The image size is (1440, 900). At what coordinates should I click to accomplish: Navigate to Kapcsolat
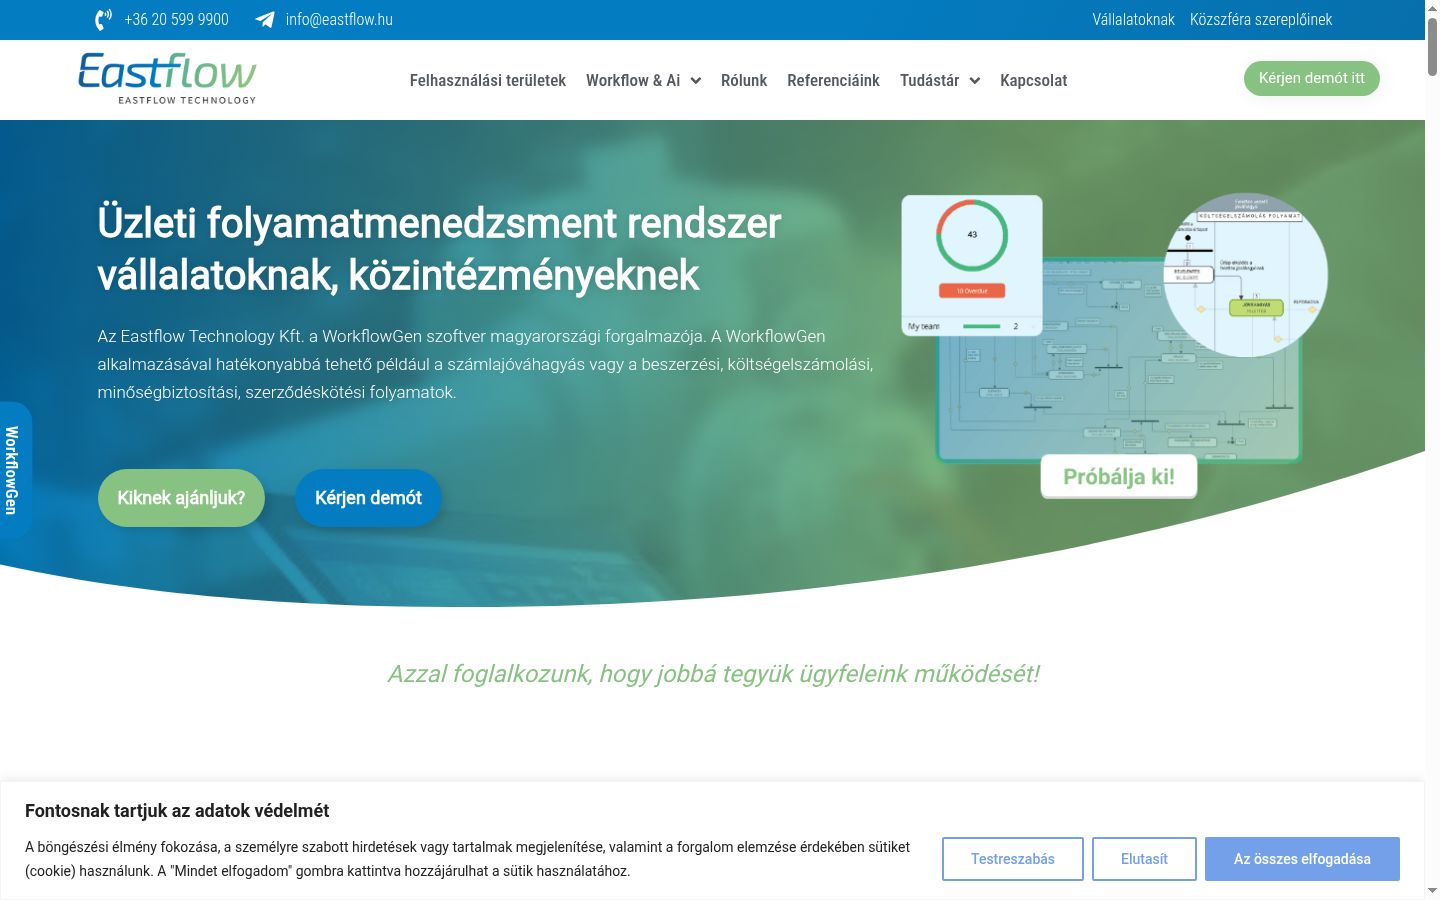click(x=1034, y=80)
